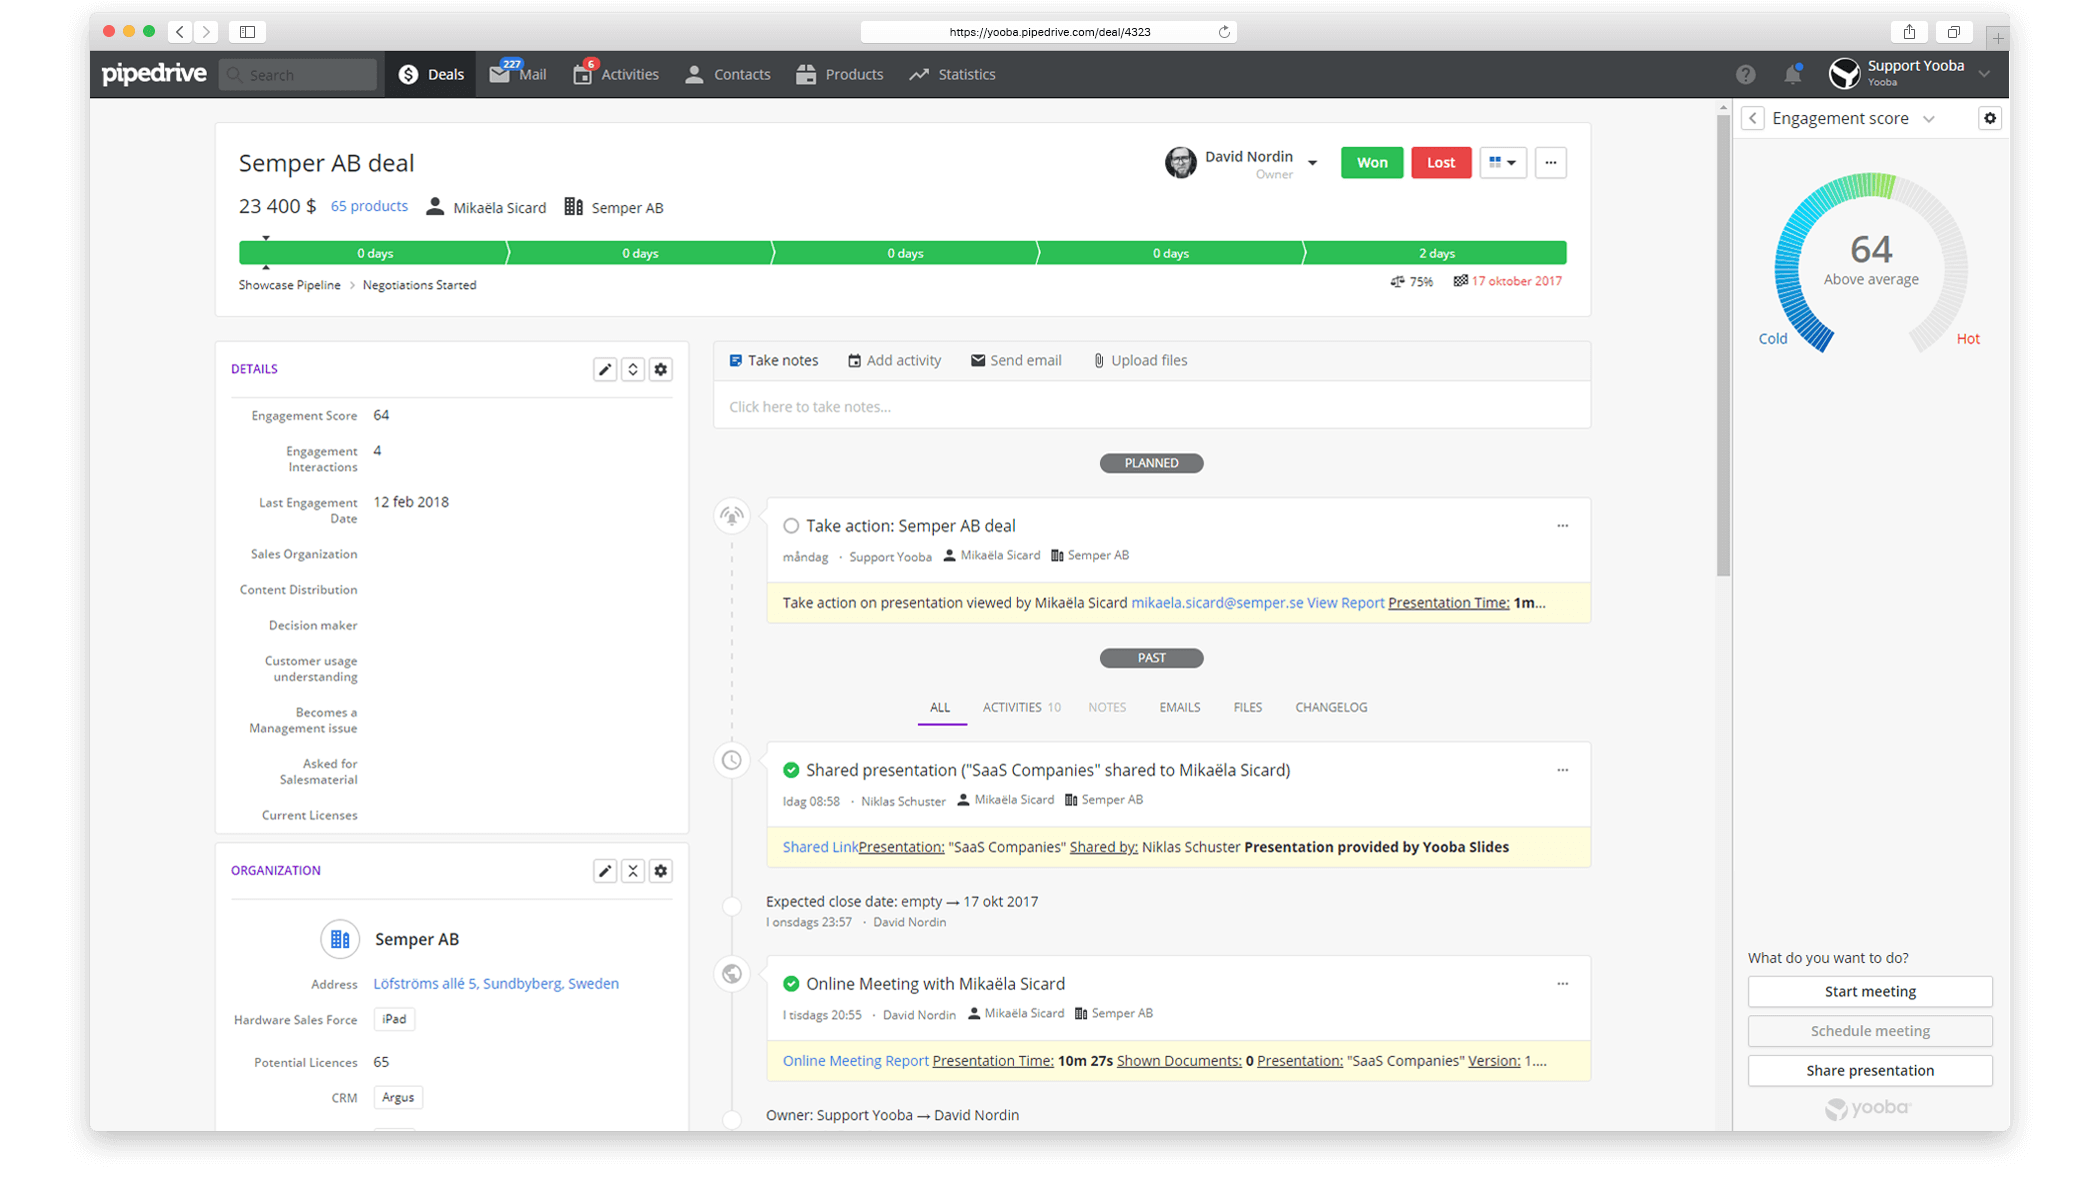Screen dimensions: 2100x1181
Task: Open the notifications bell
Action: tap(1793, 74)
